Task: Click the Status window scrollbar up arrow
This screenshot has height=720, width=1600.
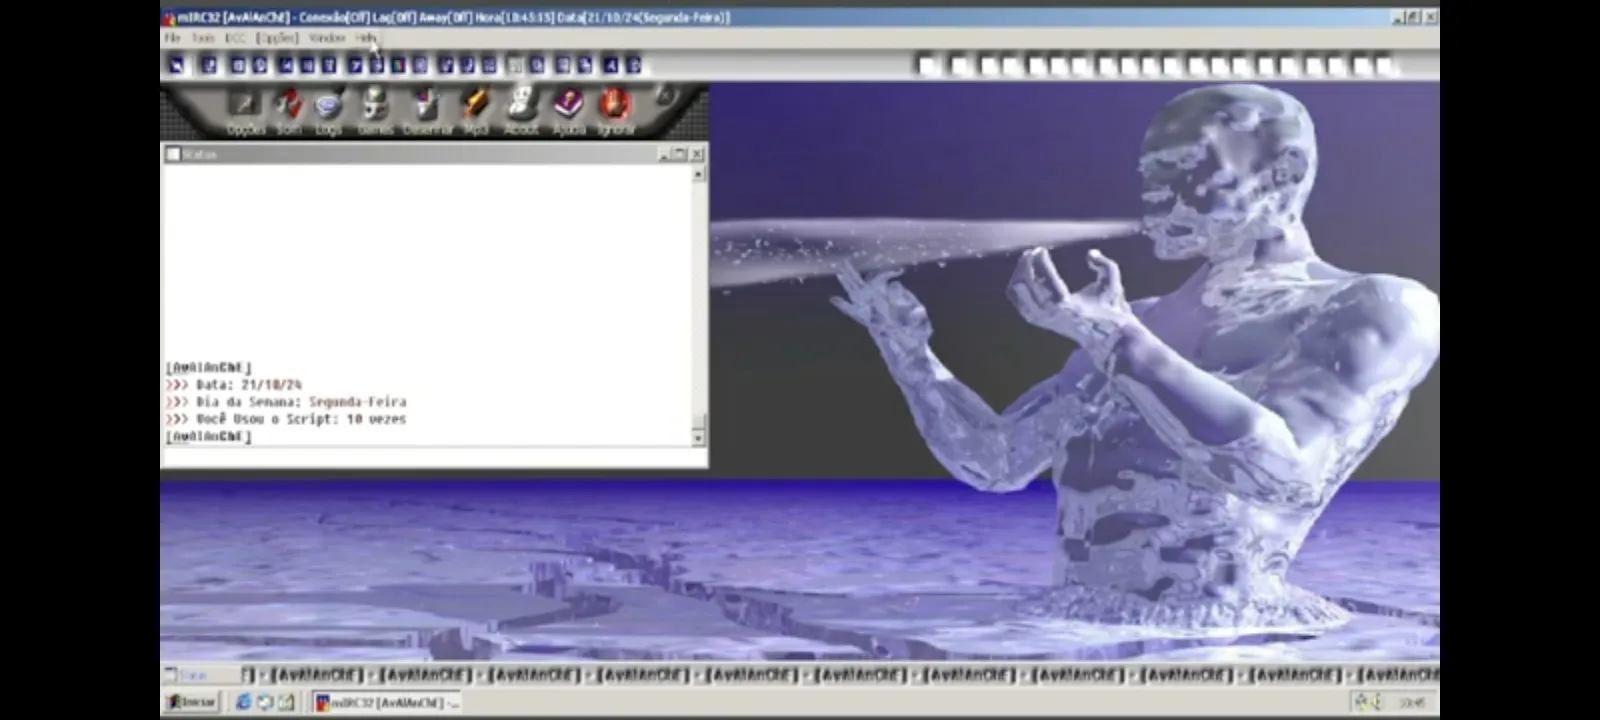Action: (698, 174)
